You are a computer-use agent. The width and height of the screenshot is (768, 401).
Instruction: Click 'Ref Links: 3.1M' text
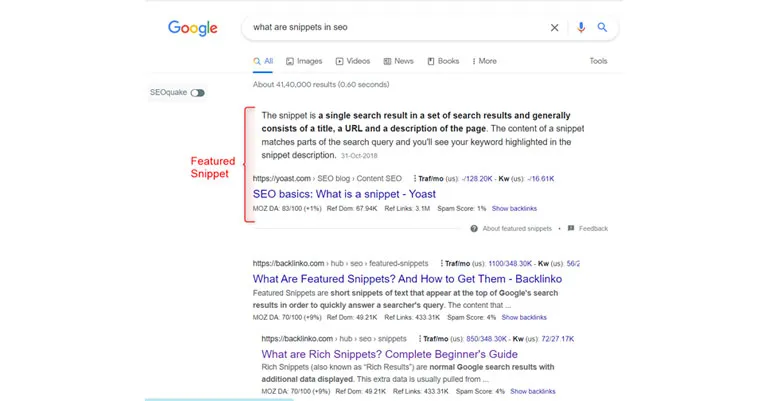(x=407, y=209)
